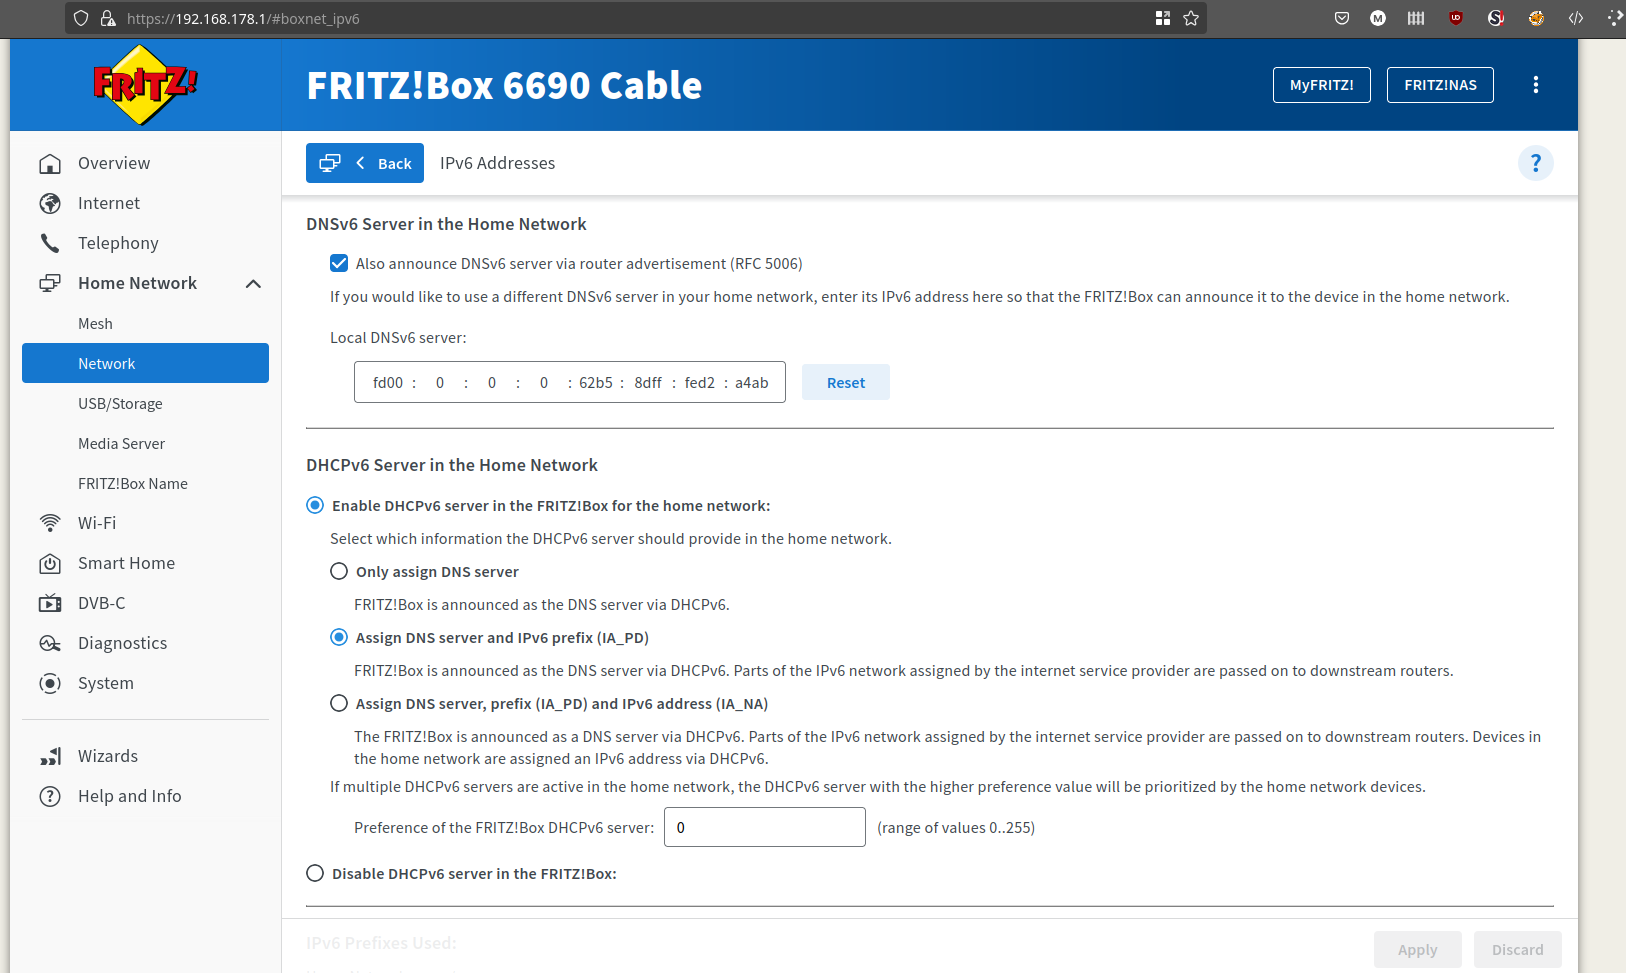
Task: Select Disable DHCPv6 server radio button
Action: tap(315, 873)
